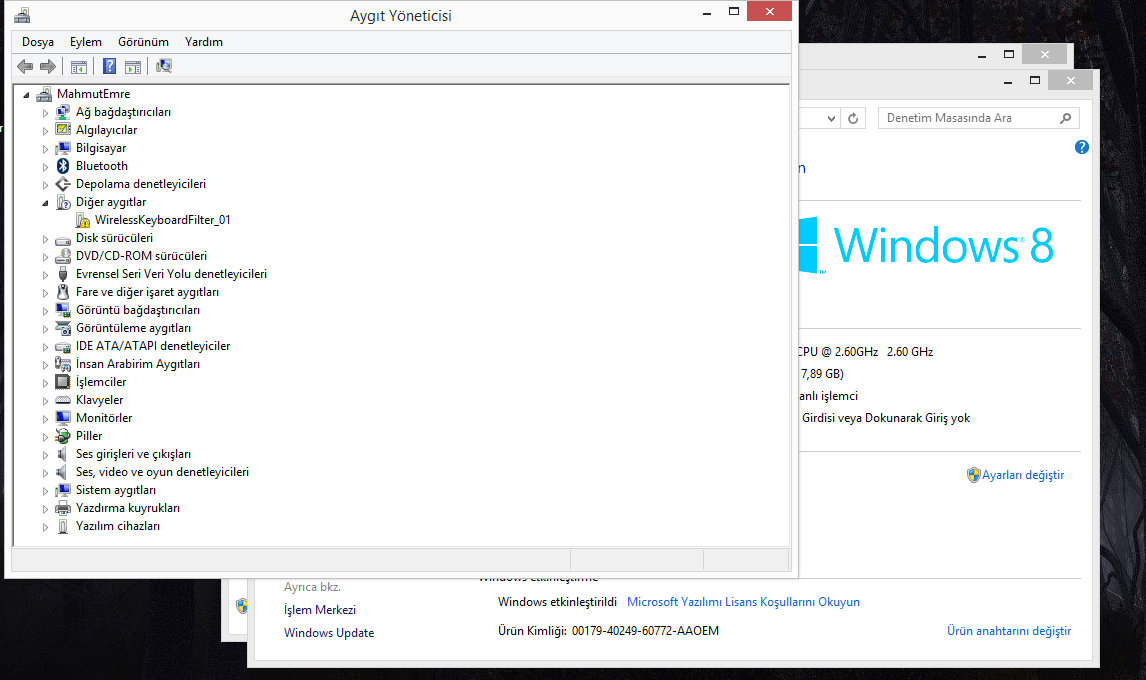The height and width of the screenshot is (680, 1146).
Task: Click the DVD/CD-ROM sürücüleri disc icon
Action: point(63,256)
